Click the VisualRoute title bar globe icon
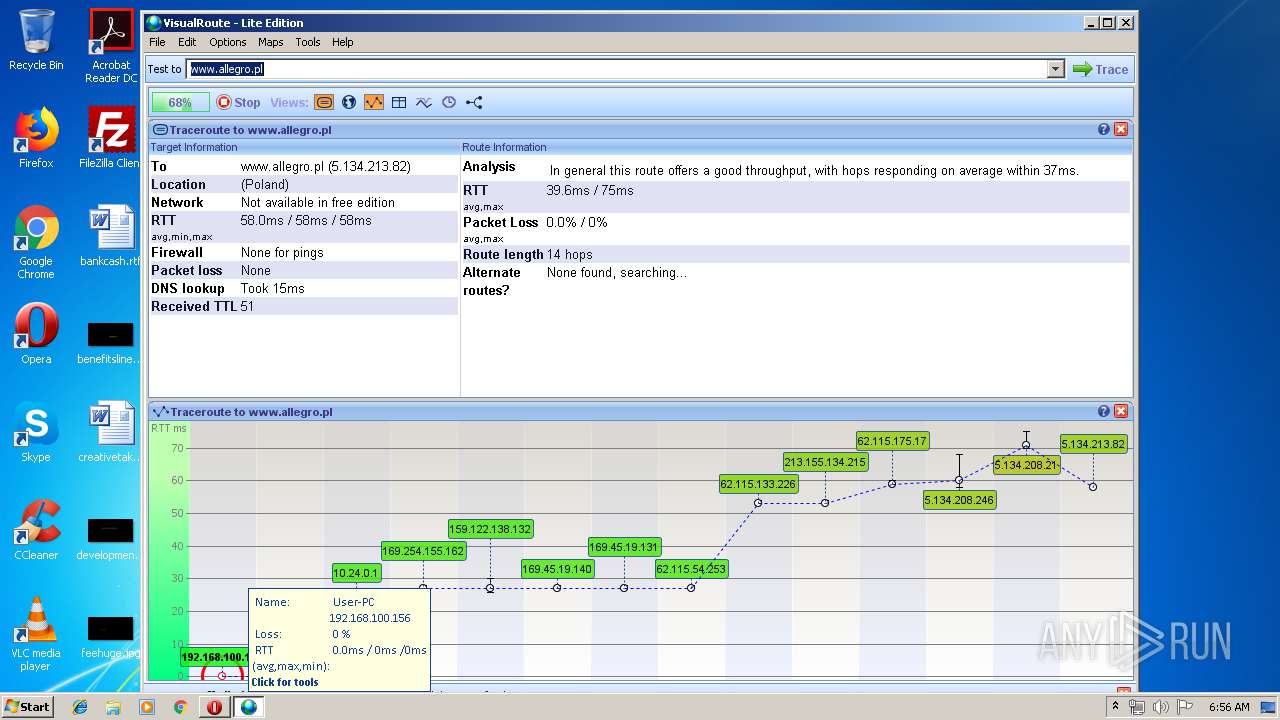Screen dimensions: 1280x720 [154, 22]
